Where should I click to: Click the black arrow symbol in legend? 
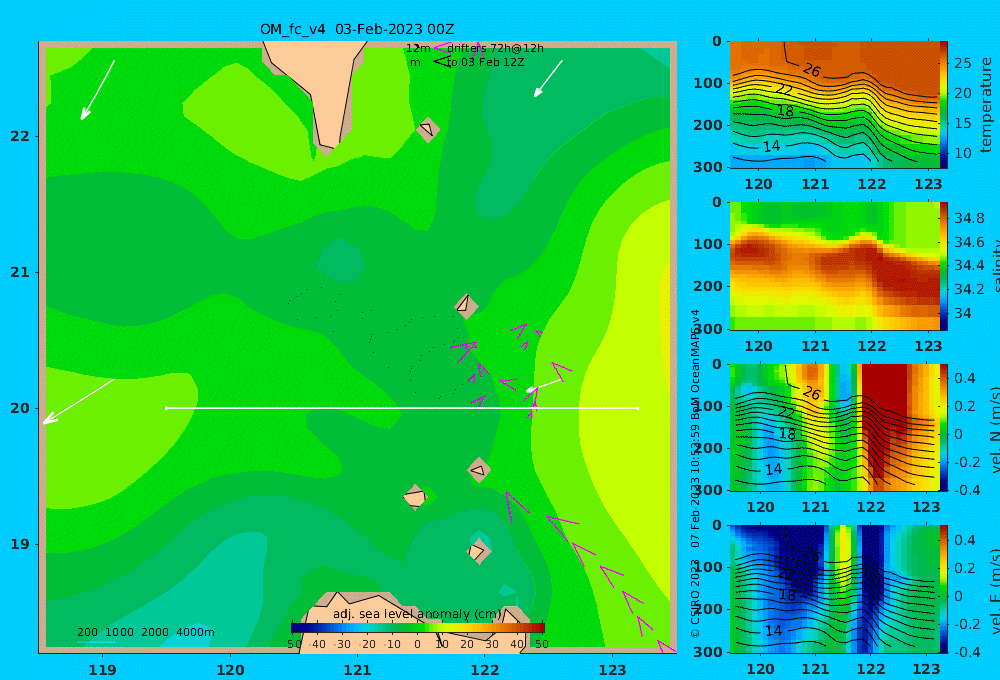[x=441, y=62]
